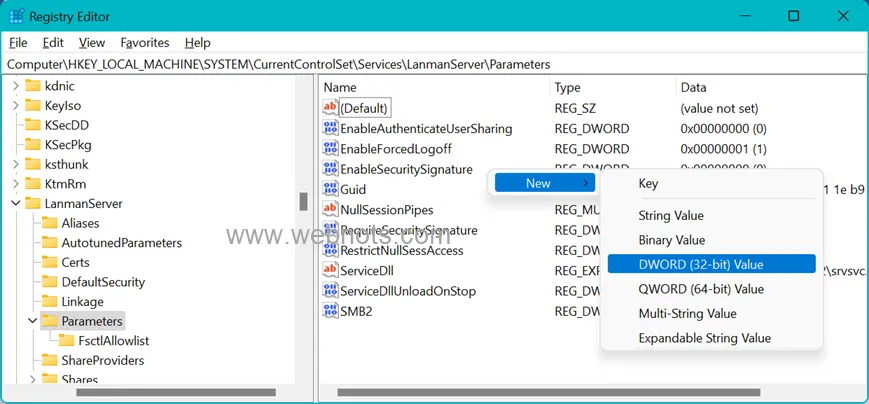Image resolution: width=869 pixels, height=404 pixels.
Task: Click the NullSessionPipes string icon
Action: pyautogui.click(x=330, y=209)
